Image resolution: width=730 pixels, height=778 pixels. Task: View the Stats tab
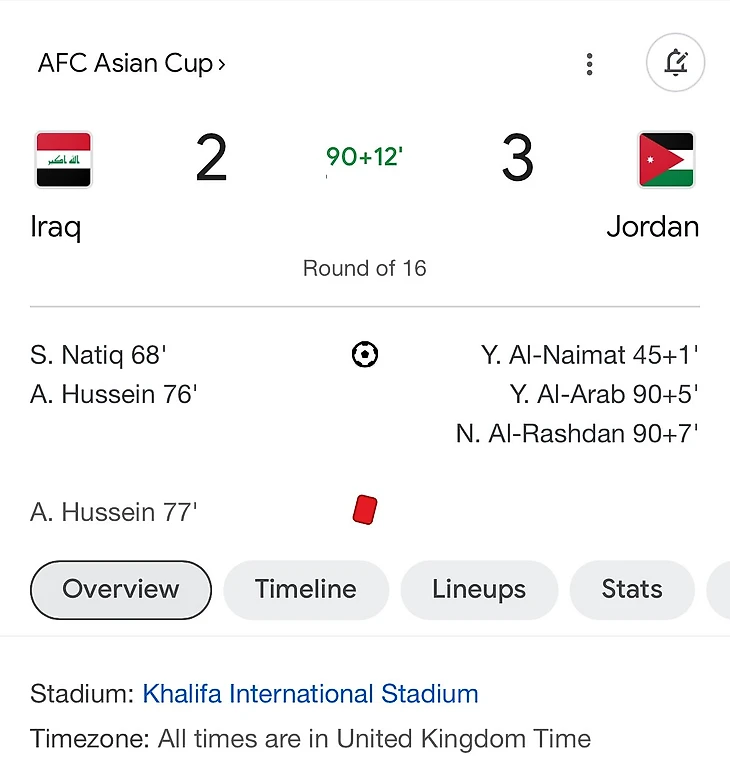pos(631,590)
